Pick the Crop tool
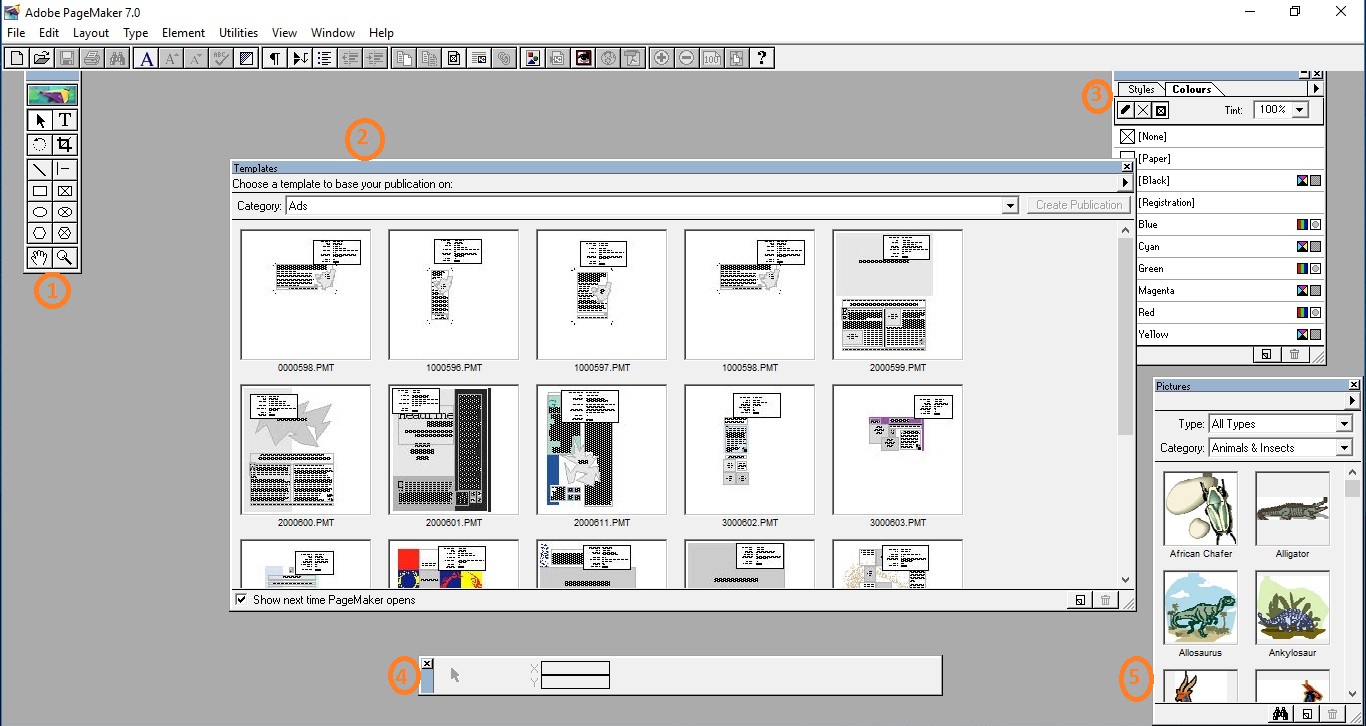The width and height of the screenshot is (1366, 726). [64, 144]
